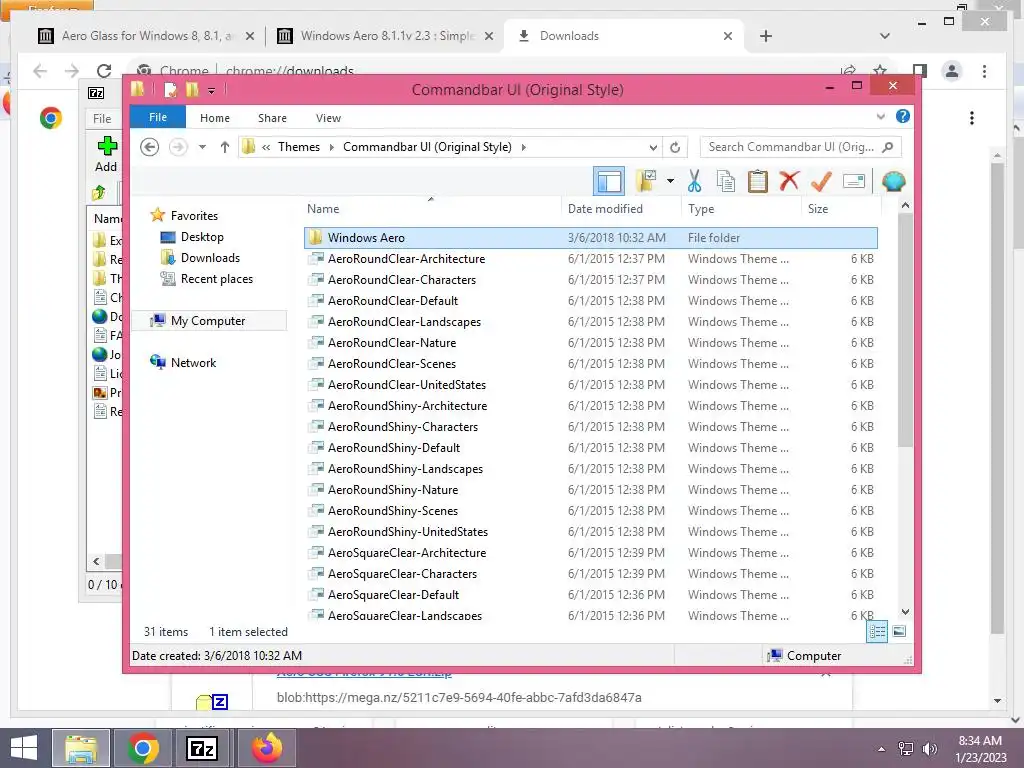The width and height of the screenshot is (1024, 768).
Task: Click the search Commandbar UI box
Action: pos(801,147)
